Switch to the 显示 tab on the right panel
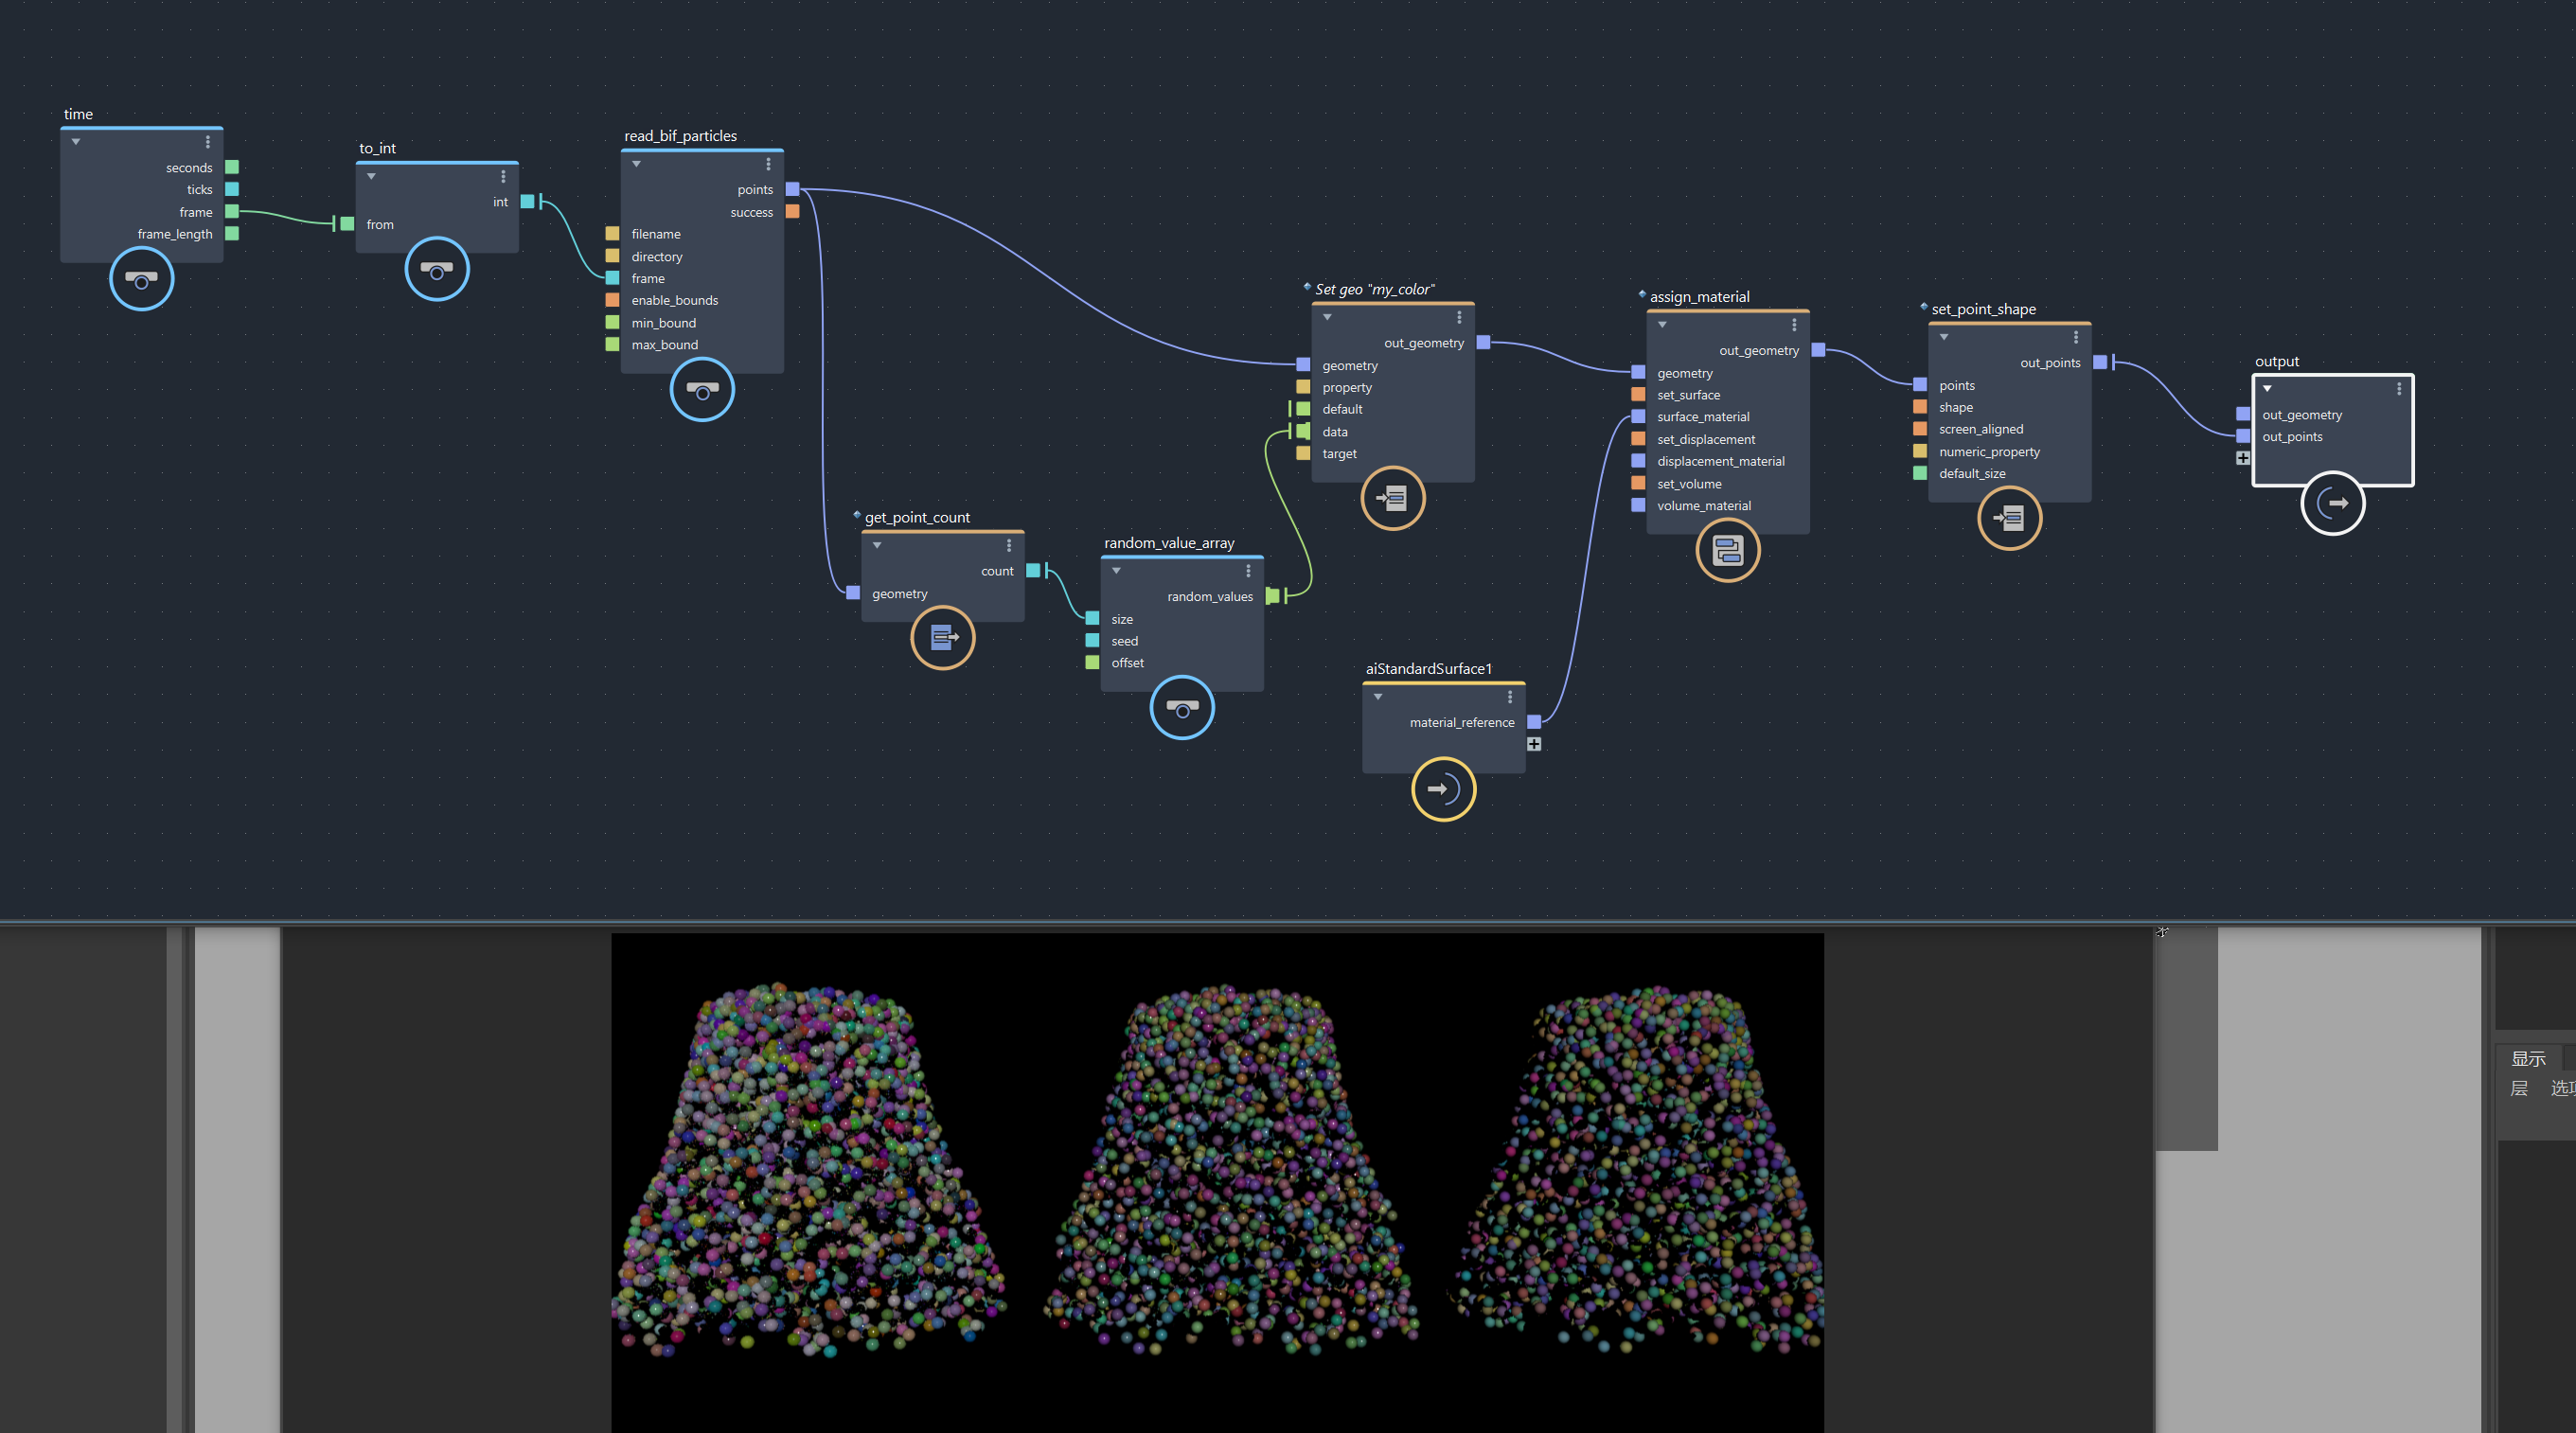The width and height of the screenshot is (2576, 1433). pyautogui.click(x=2529, y=1058)
